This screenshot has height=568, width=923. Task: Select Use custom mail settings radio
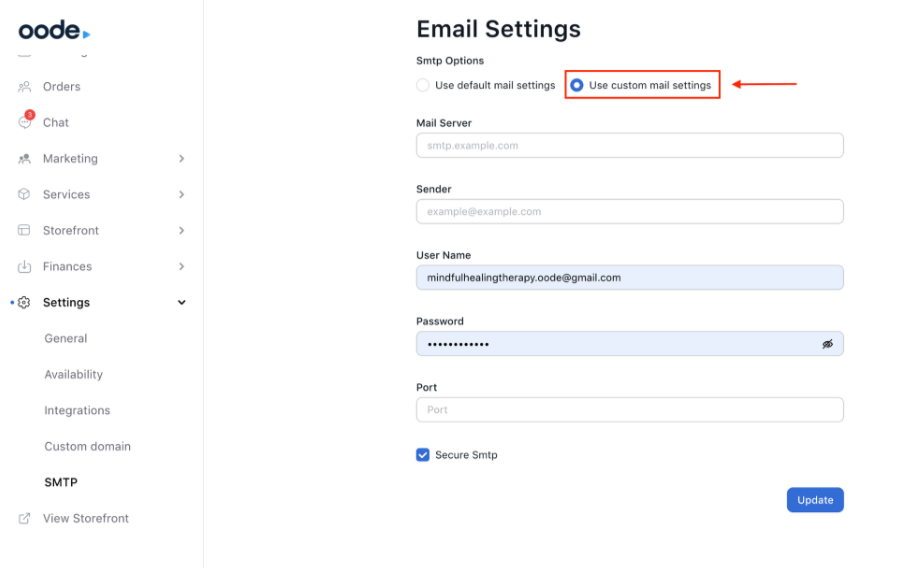coord(577,86)
